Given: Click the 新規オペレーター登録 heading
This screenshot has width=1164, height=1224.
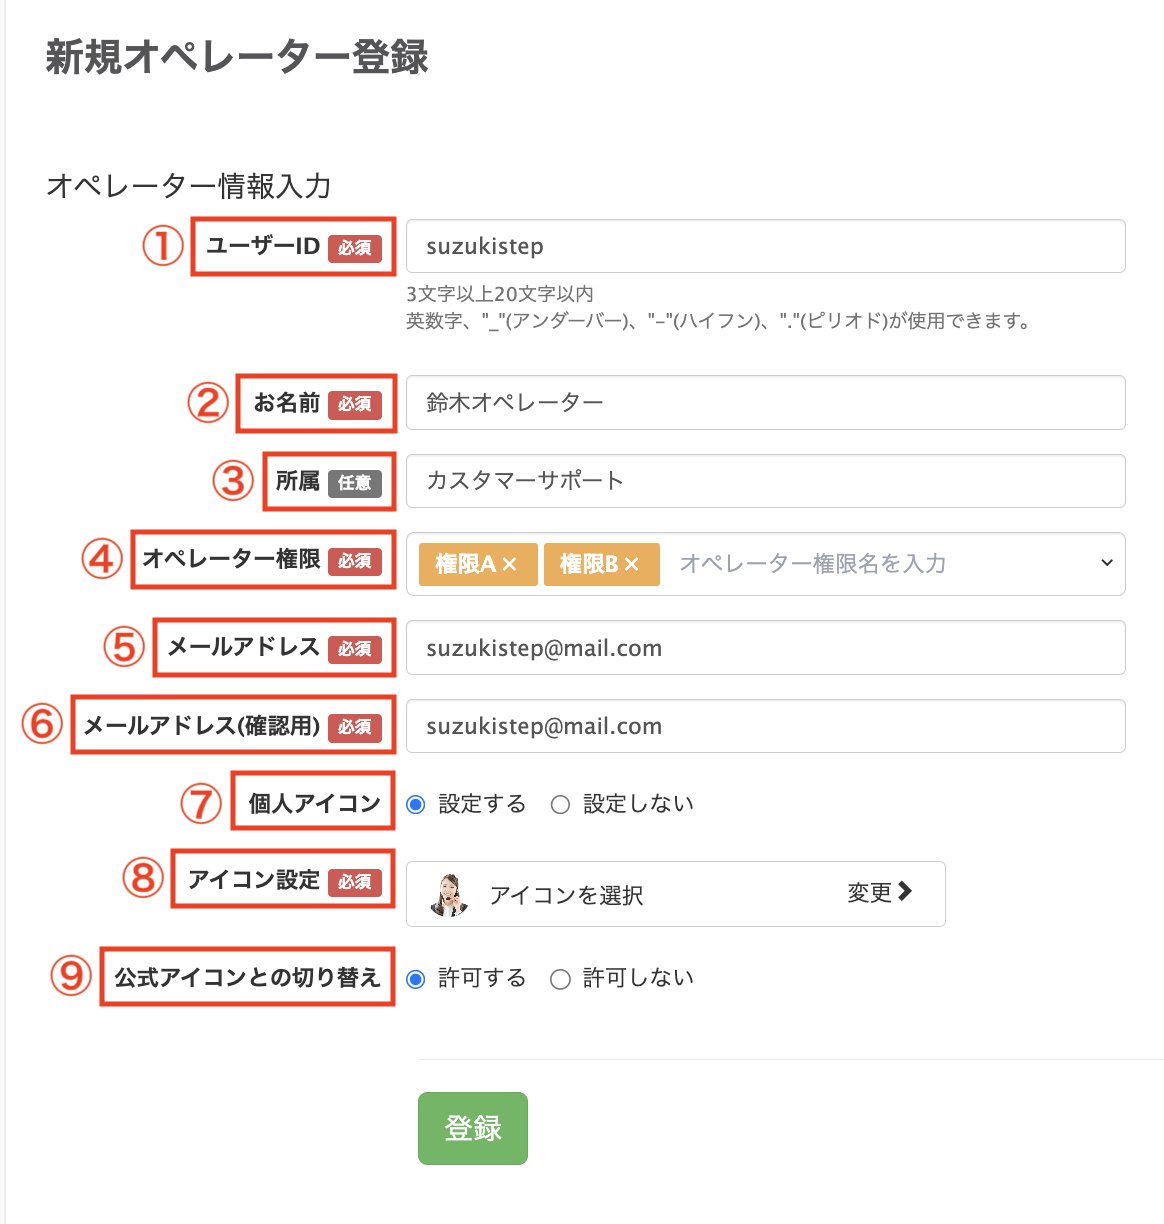Looking at the screenshot, I should tap(234, 58).
